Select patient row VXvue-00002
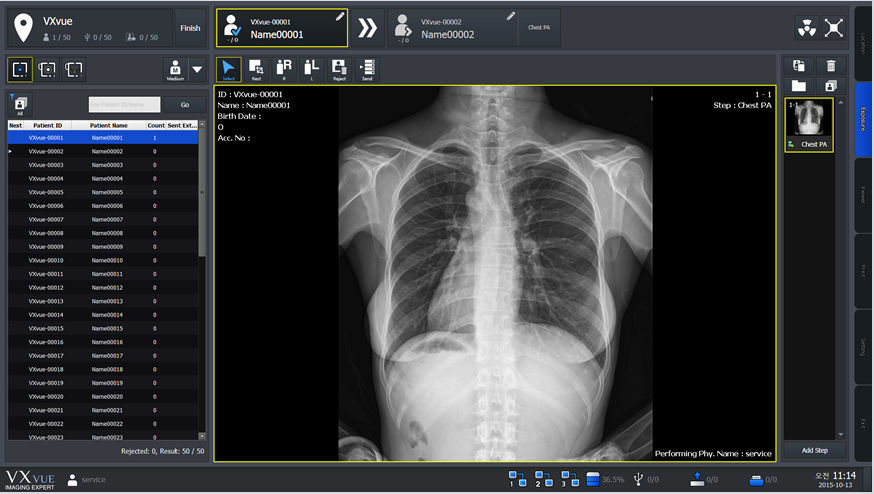 click(x=103, y=151)
